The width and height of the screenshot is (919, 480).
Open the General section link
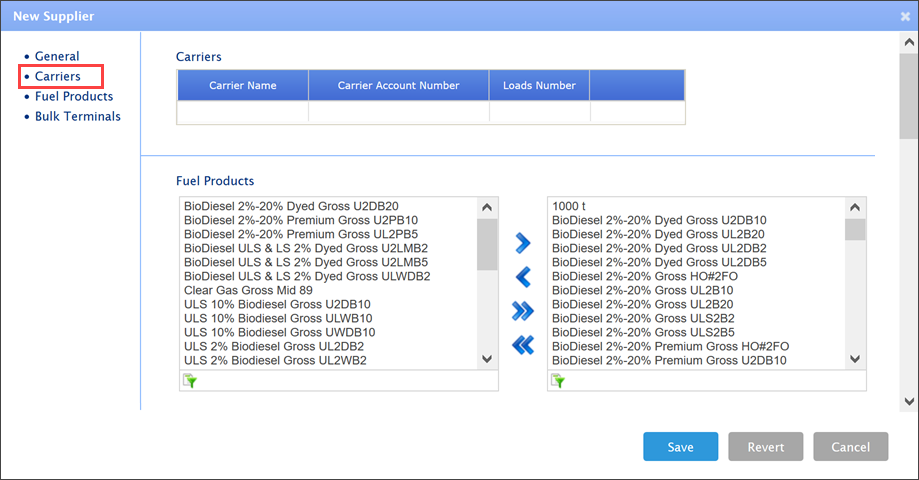click(x=57, y=56)
